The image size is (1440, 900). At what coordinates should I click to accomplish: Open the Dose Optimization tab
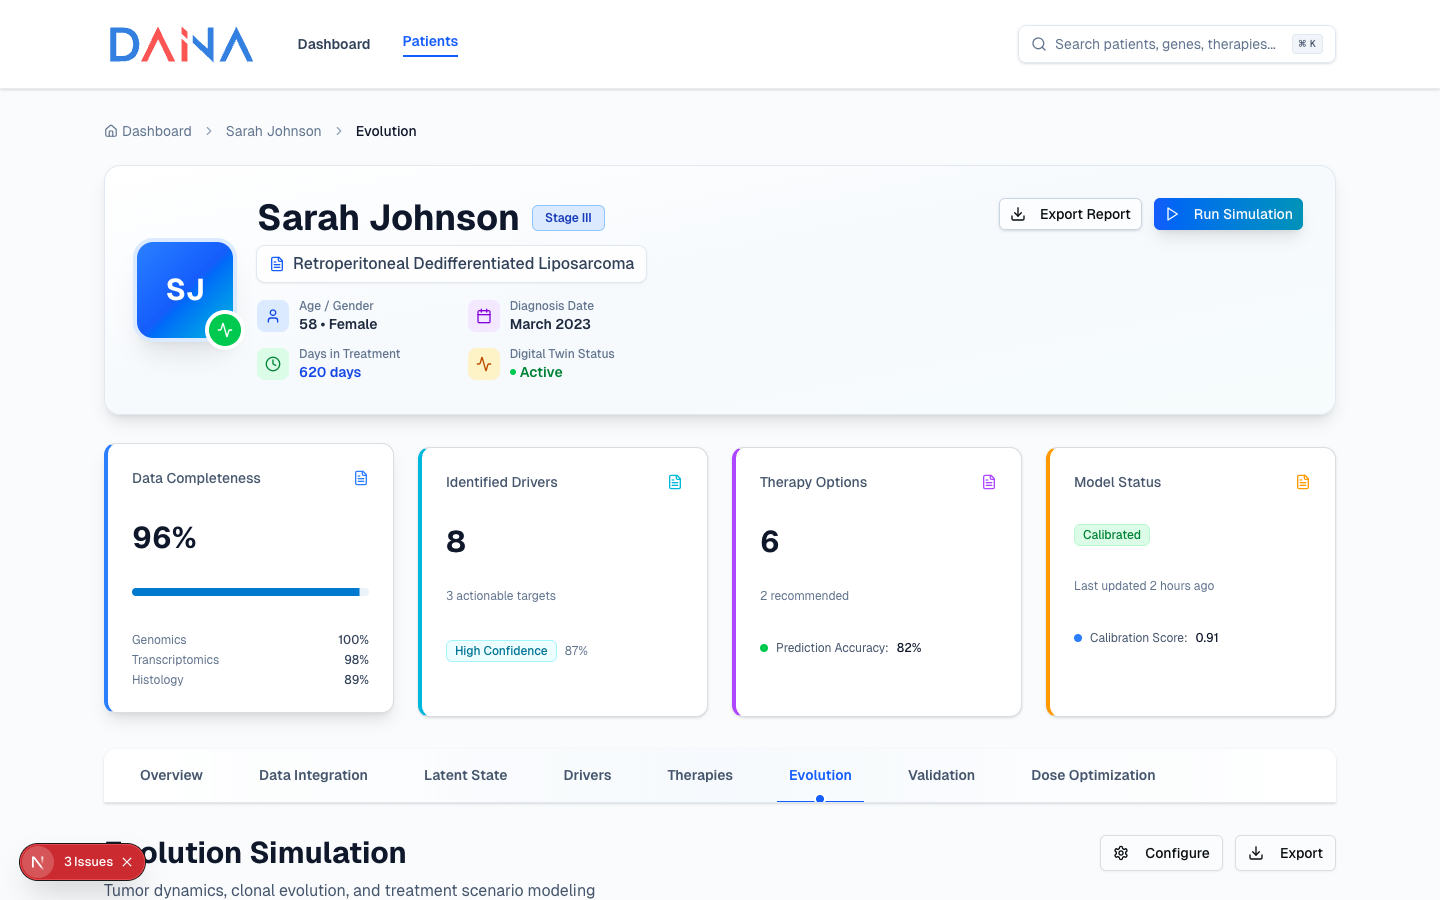click(1093, 775)
